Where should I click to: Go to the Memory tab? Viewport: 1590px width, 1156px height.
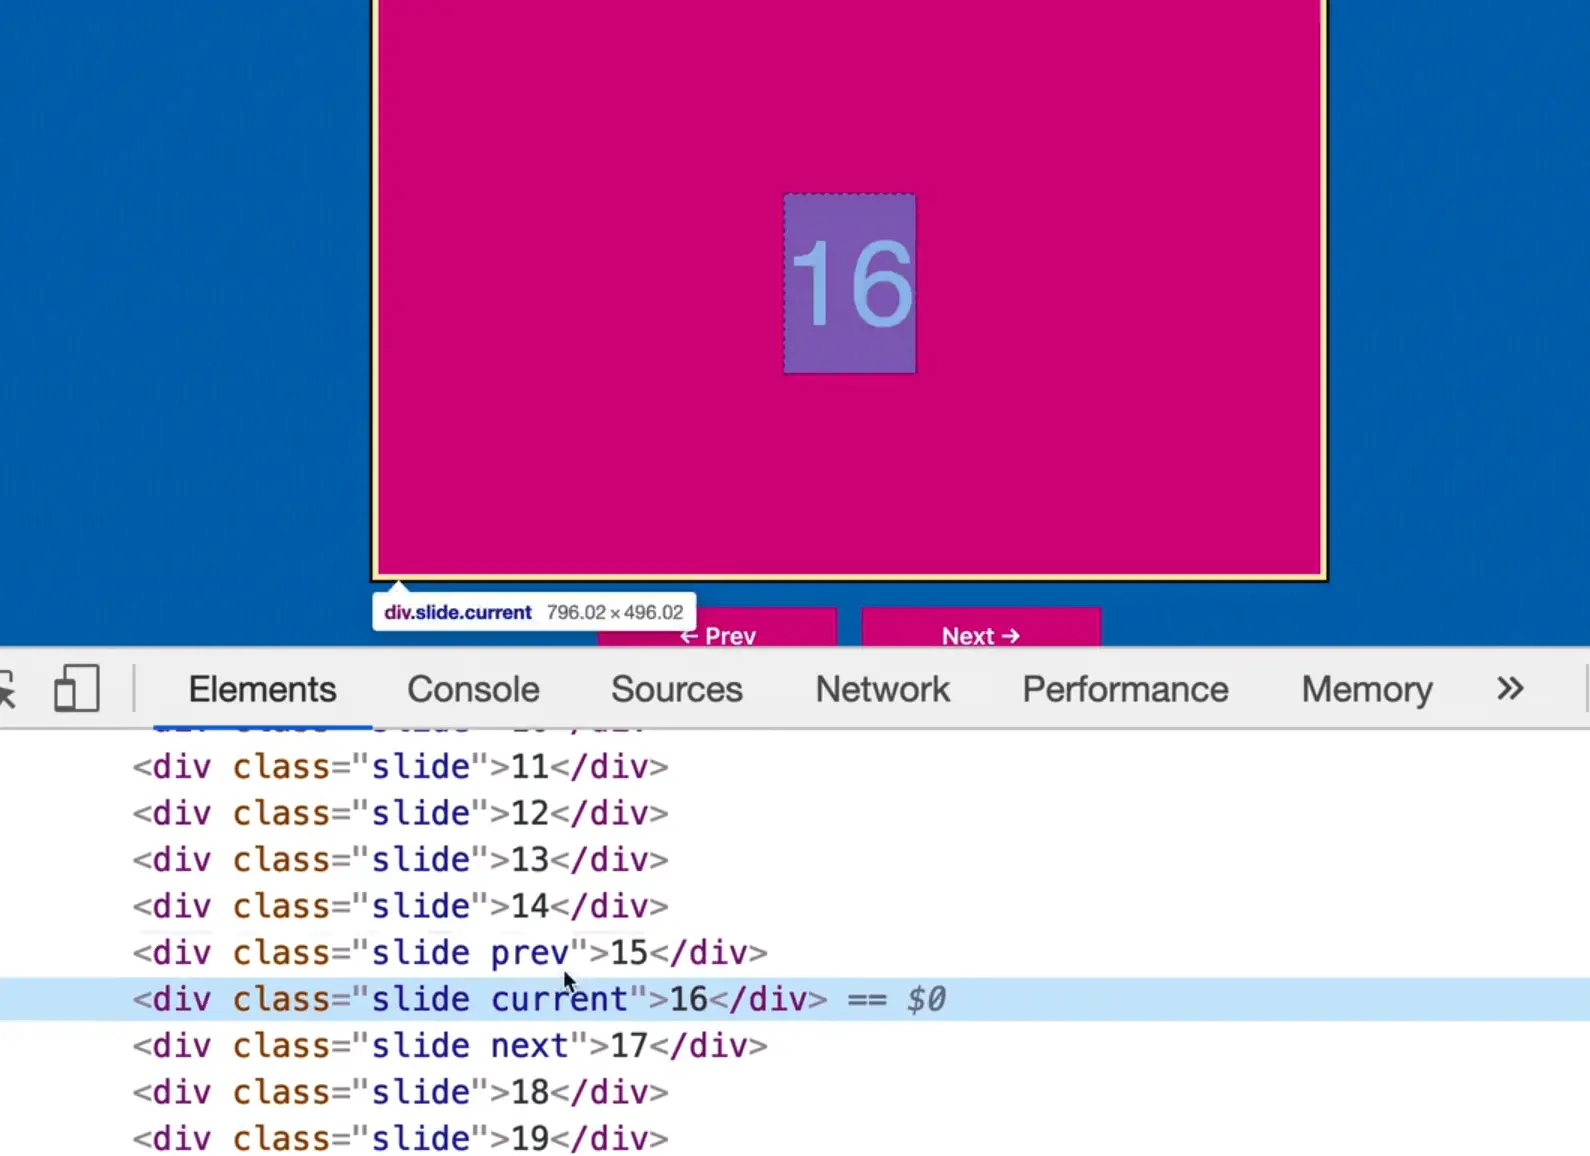pyautogui.click(x=1366, y=689)
